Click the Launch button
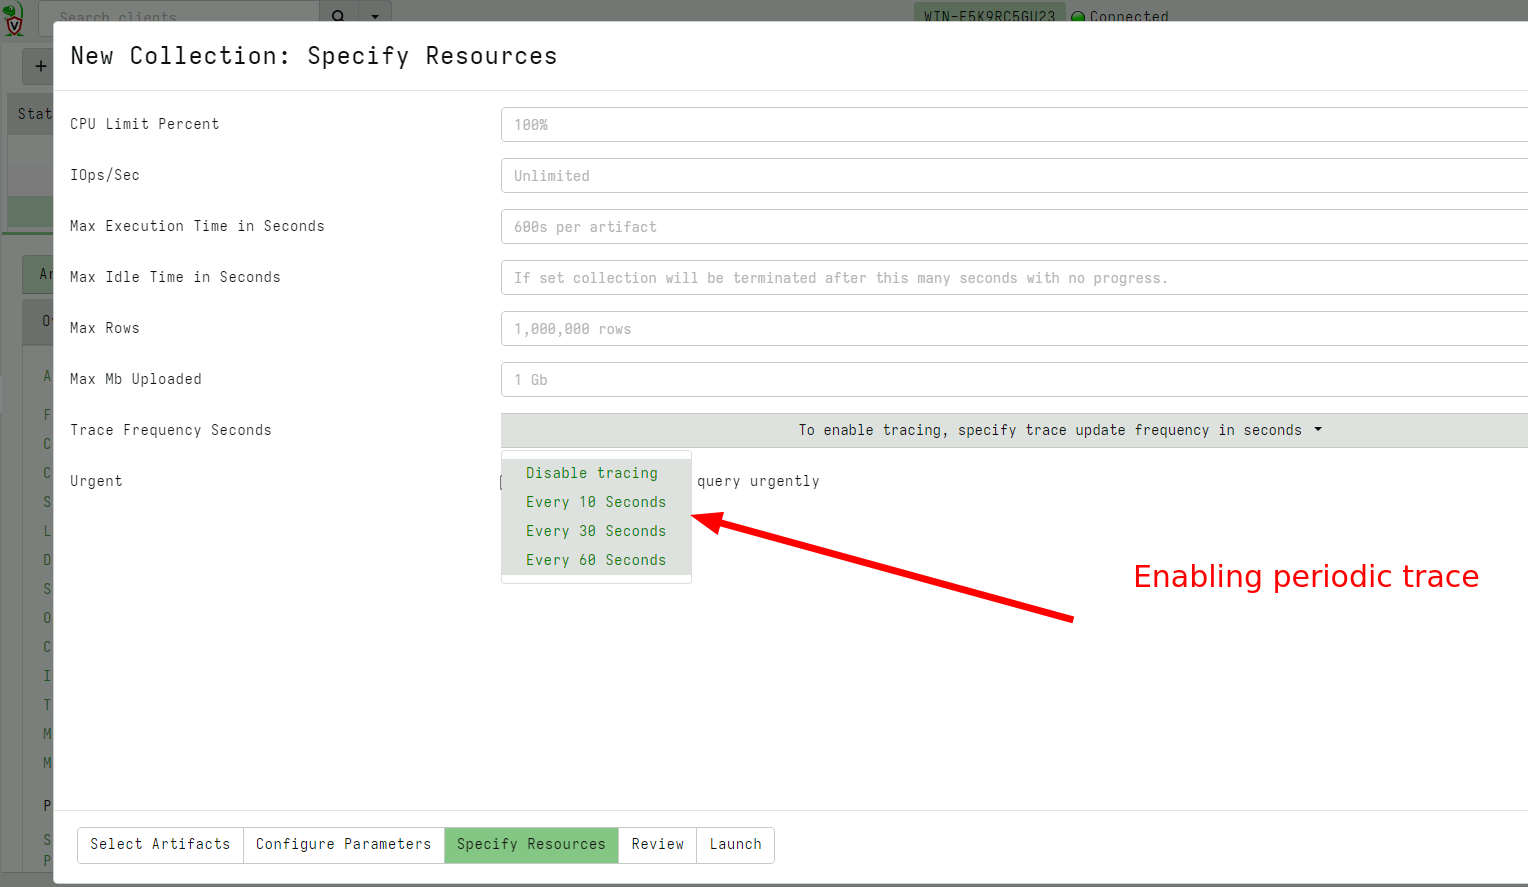The width and height of the screenshot is (1528, 887). click(735, 844)
